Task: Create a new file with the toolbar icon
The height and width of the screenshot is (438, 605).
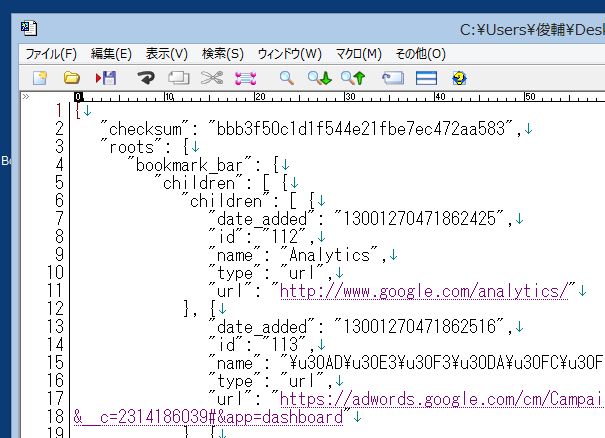Action: click(x=40, y=78)
